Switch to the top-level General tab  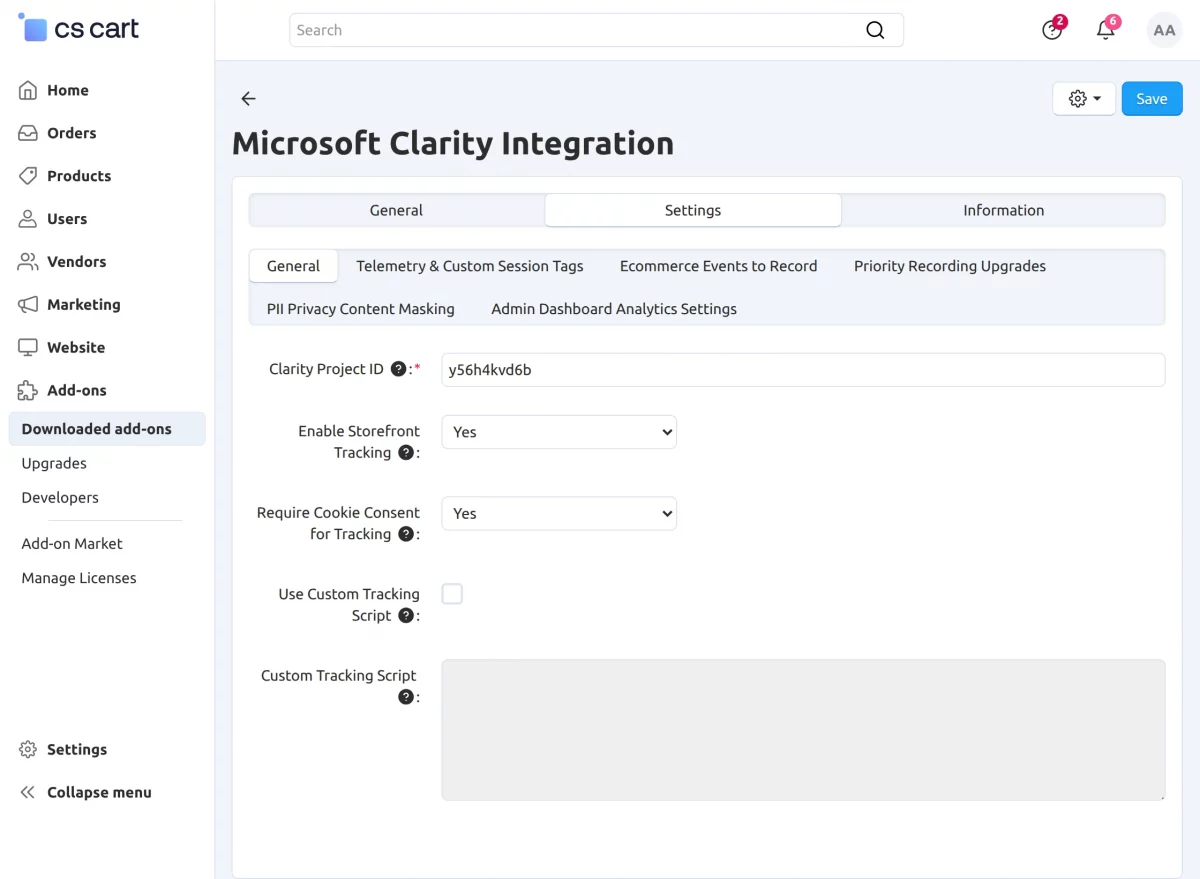[397, 210]
